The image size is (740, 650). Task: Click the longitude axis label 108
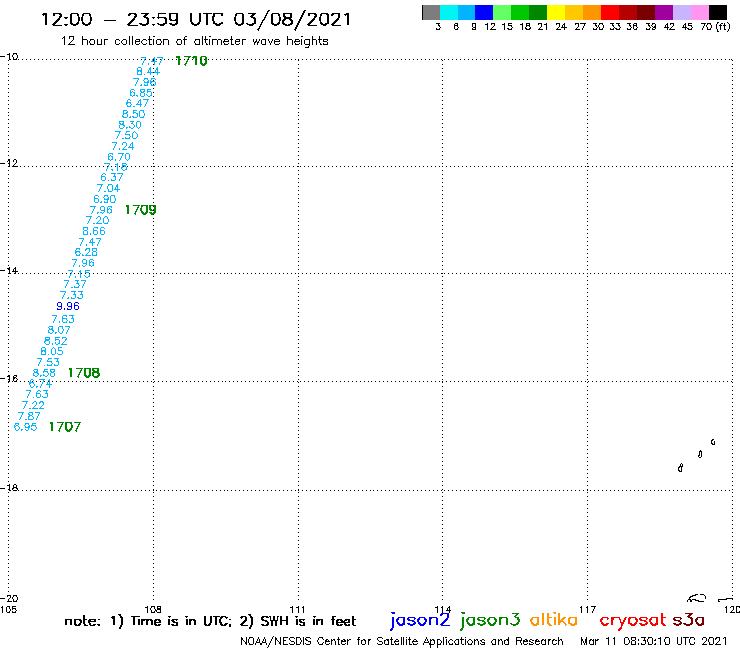pyautogui.click(x=153, y=609)
